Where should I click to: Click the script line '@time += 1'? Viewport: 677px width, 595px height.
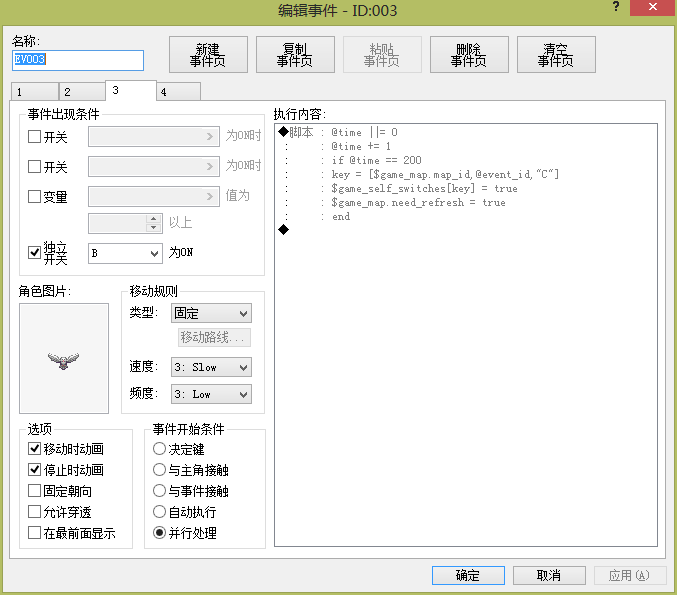361,146
